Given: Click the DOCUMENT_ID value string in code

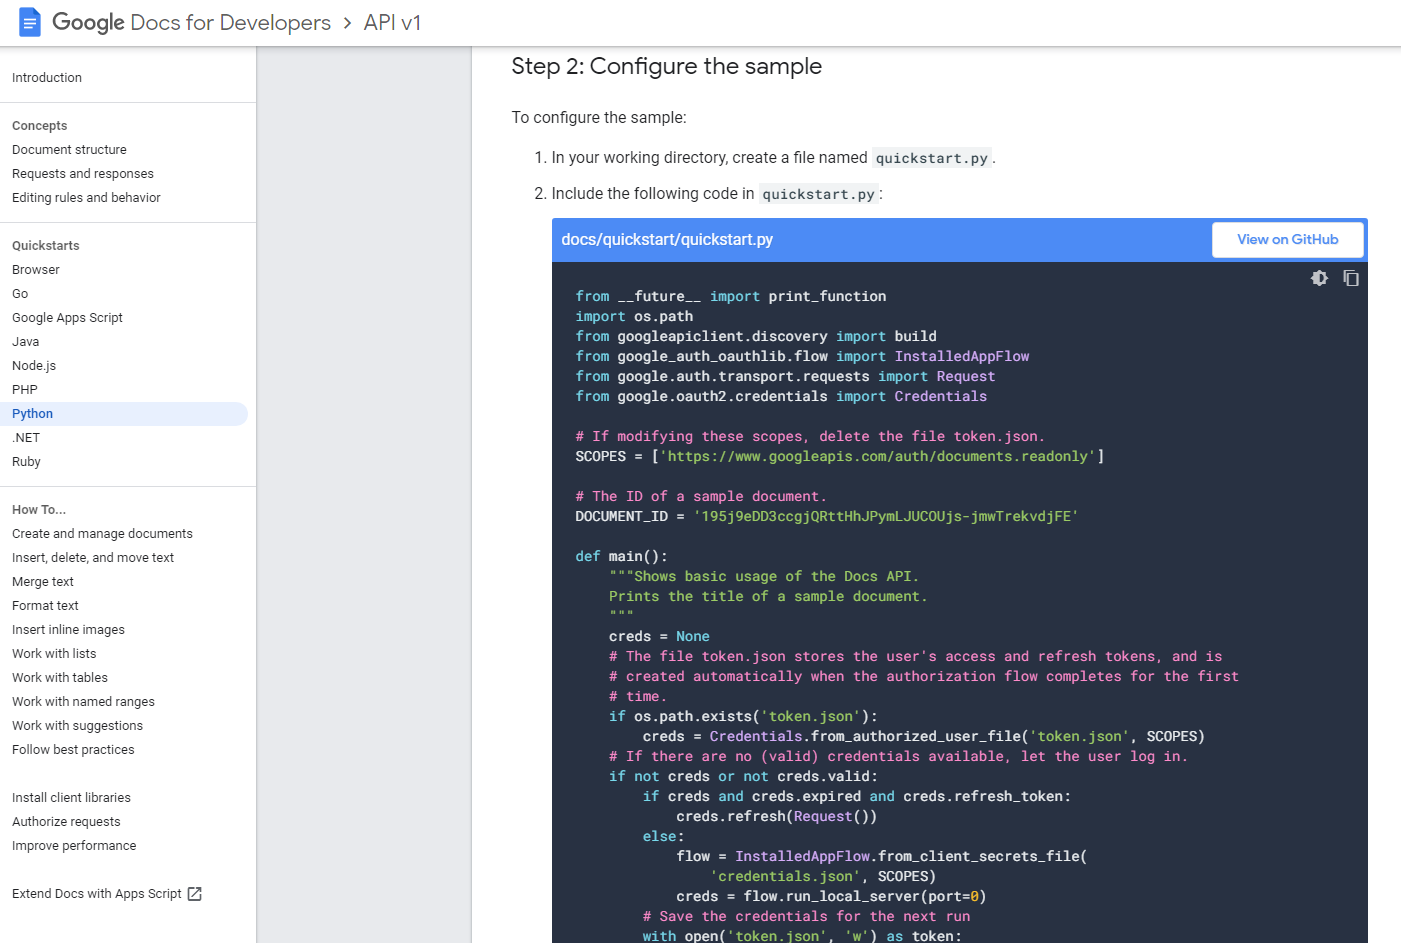Looking at the screenshot, I should pyautogui.click(x=886, y=516).
